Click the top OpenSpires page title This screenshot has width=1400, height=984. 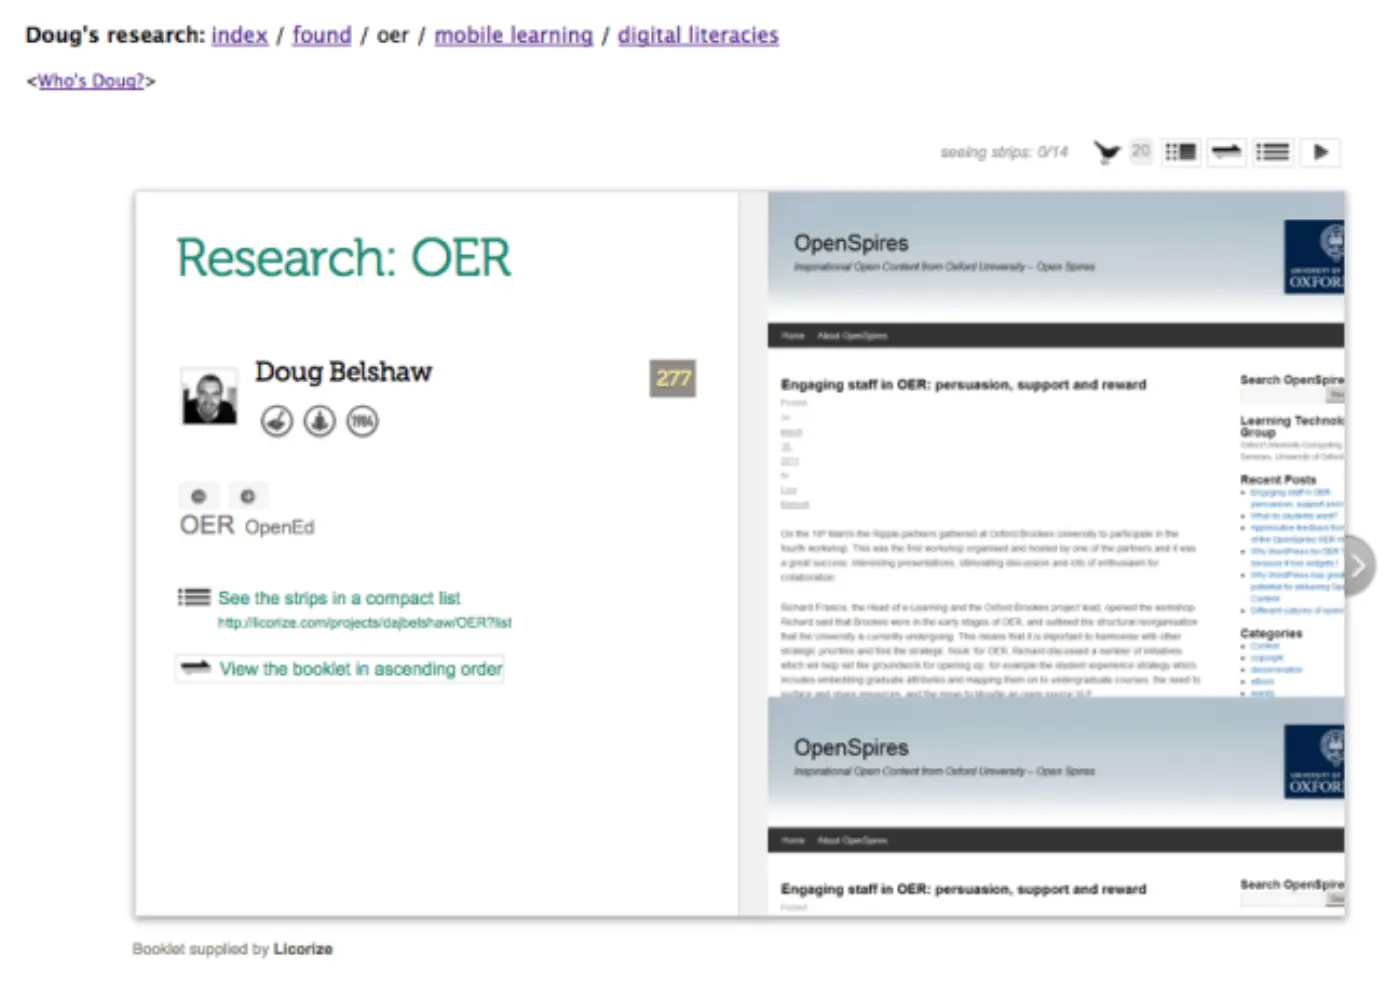[x=851, y=243]
